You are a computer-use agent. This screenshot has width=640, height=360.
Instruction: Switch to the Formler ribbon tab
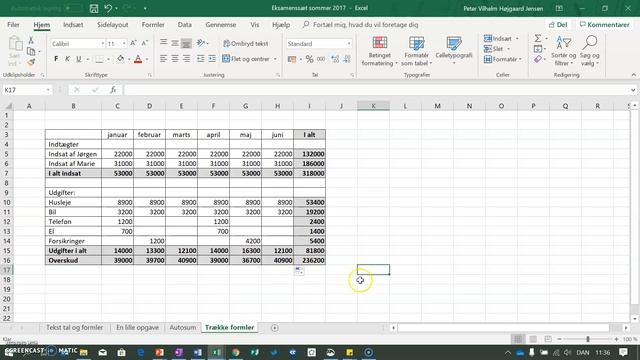pyautogui.click(x=153, y=24)
